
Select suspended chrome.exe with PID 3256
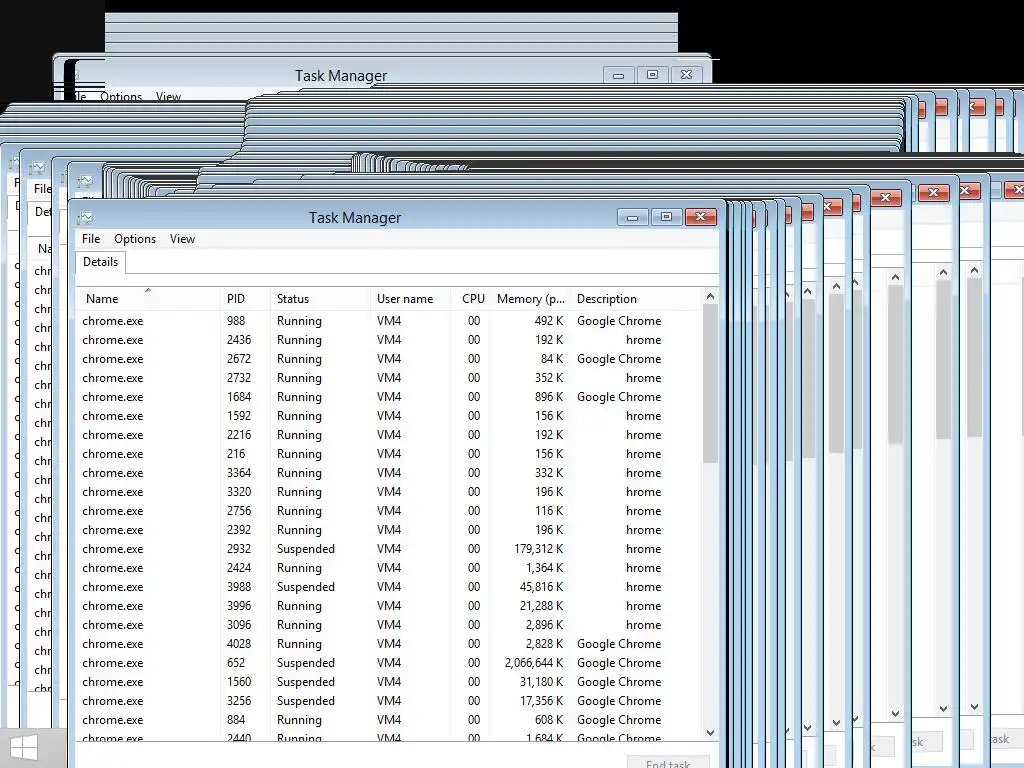[389, 700]
